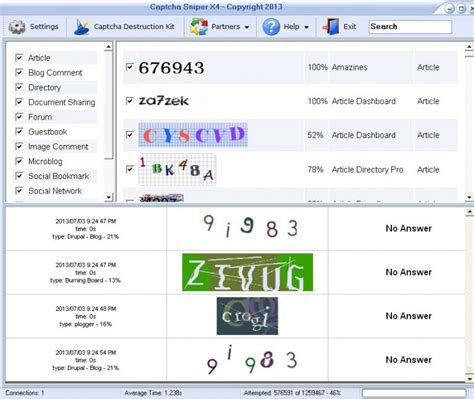
Task: Select the 1BK48A grid captcha image
Action: pos(177,169)
